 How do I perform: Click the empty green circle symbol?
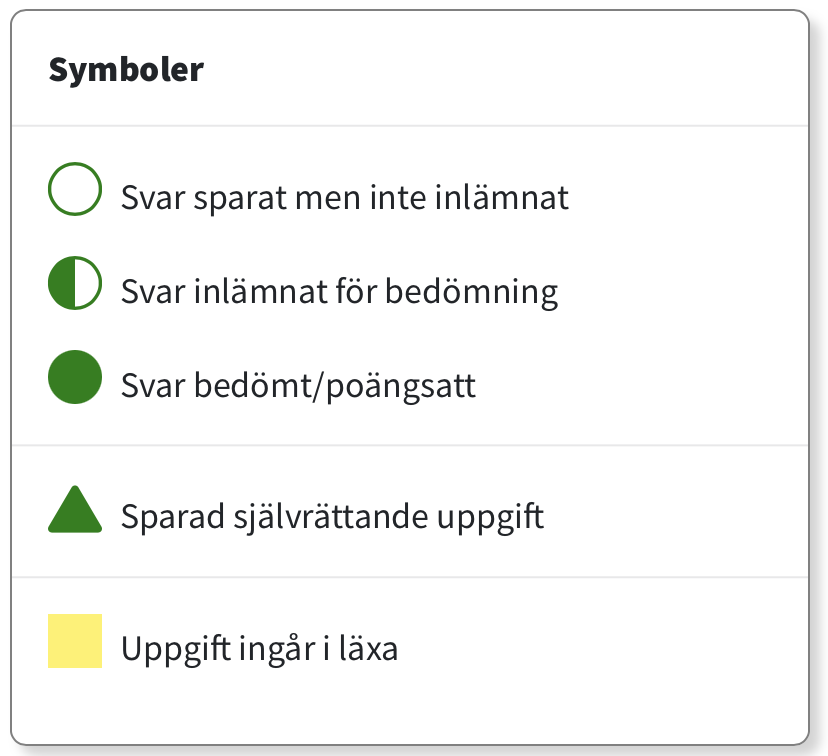(75, 189)
